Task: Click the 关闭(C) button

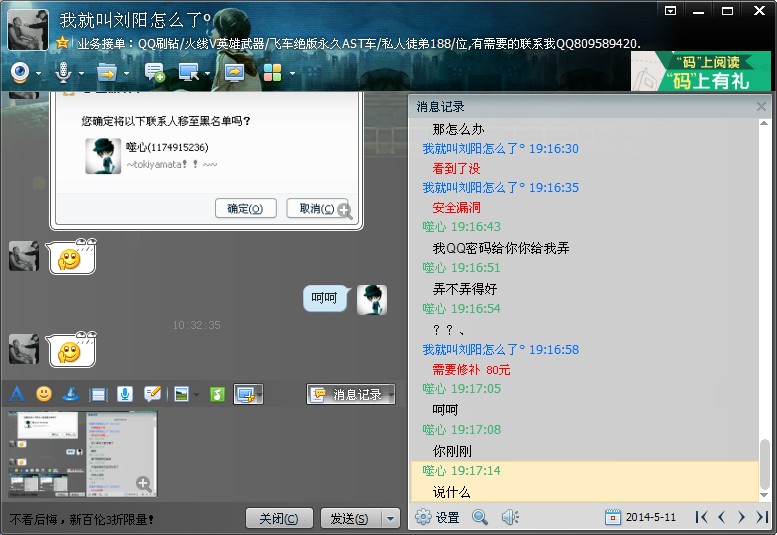Action: [279, 518]
